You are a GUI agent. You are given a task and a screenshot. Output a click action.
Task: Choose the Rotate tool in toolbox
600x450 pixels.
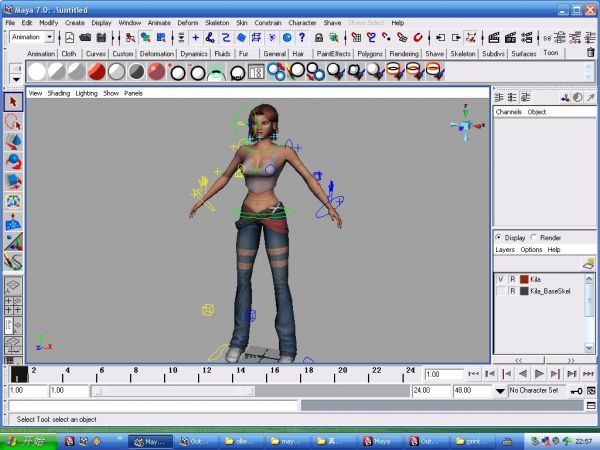click(x=13, y=161)
